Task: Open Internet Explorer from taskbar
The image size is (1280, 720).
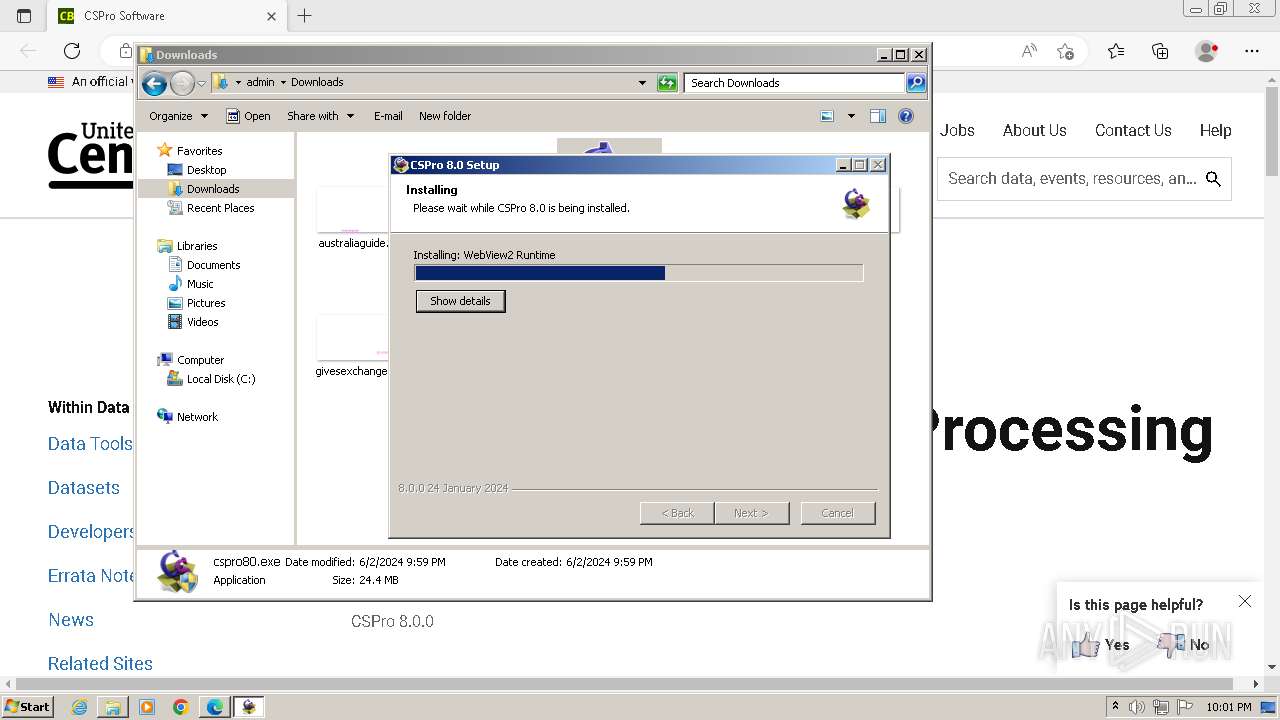Action: (x=79, y=707)
